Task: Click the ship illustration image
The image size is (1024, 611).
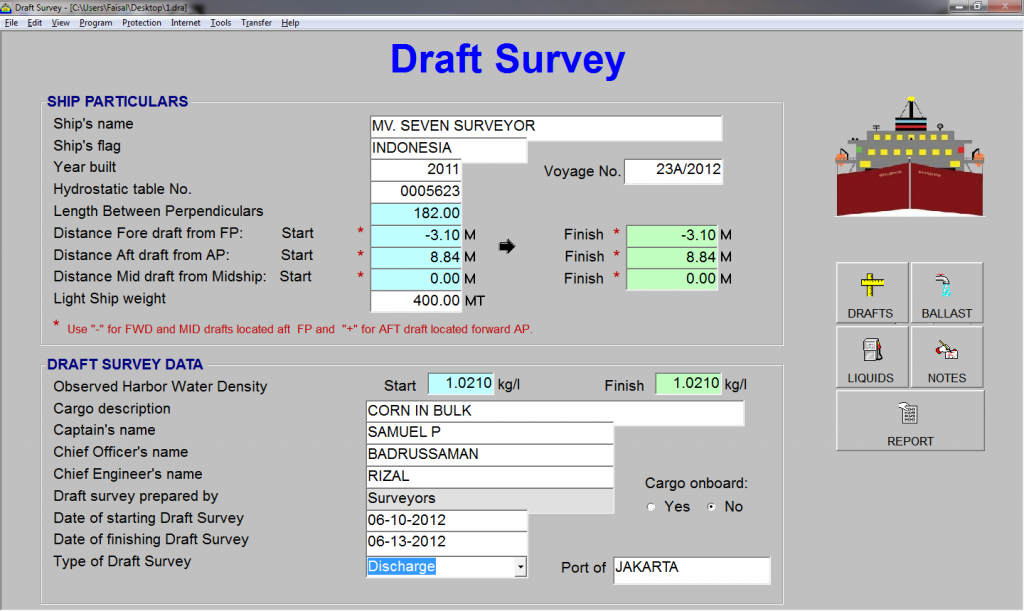Action: point(910,158)
